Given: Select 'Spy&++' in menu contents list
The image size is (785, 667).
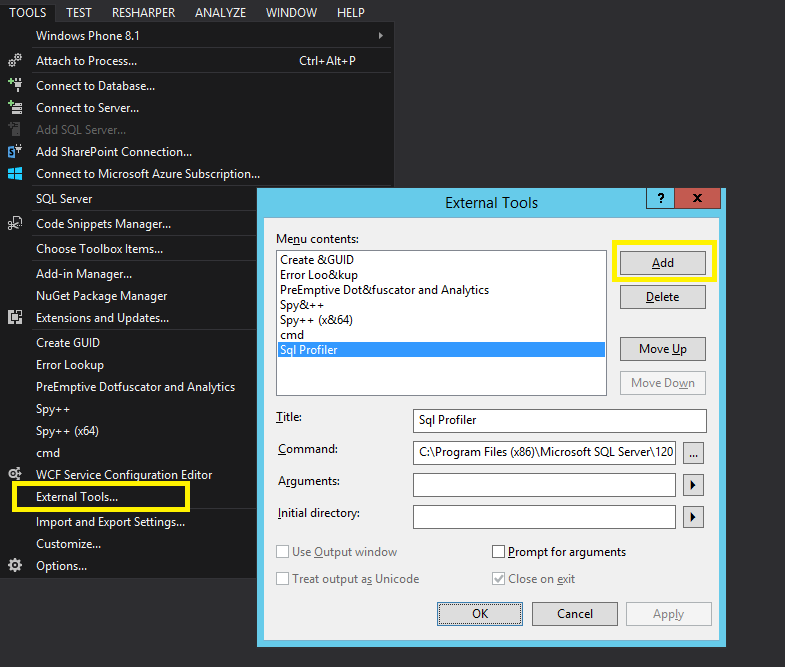Looking at the screenshot, I should tap(441, 305).
